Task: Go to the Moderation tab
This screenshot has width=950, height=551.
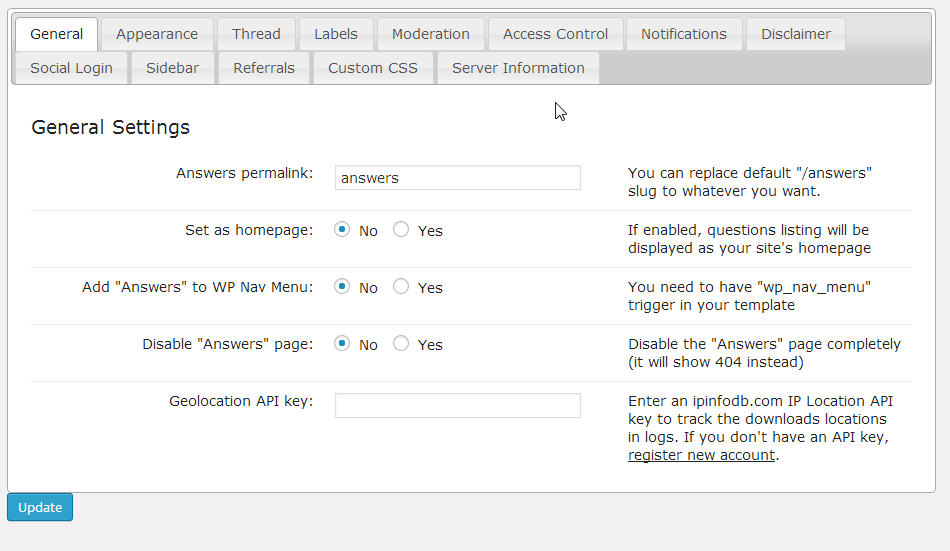Action: click(430, 34)
